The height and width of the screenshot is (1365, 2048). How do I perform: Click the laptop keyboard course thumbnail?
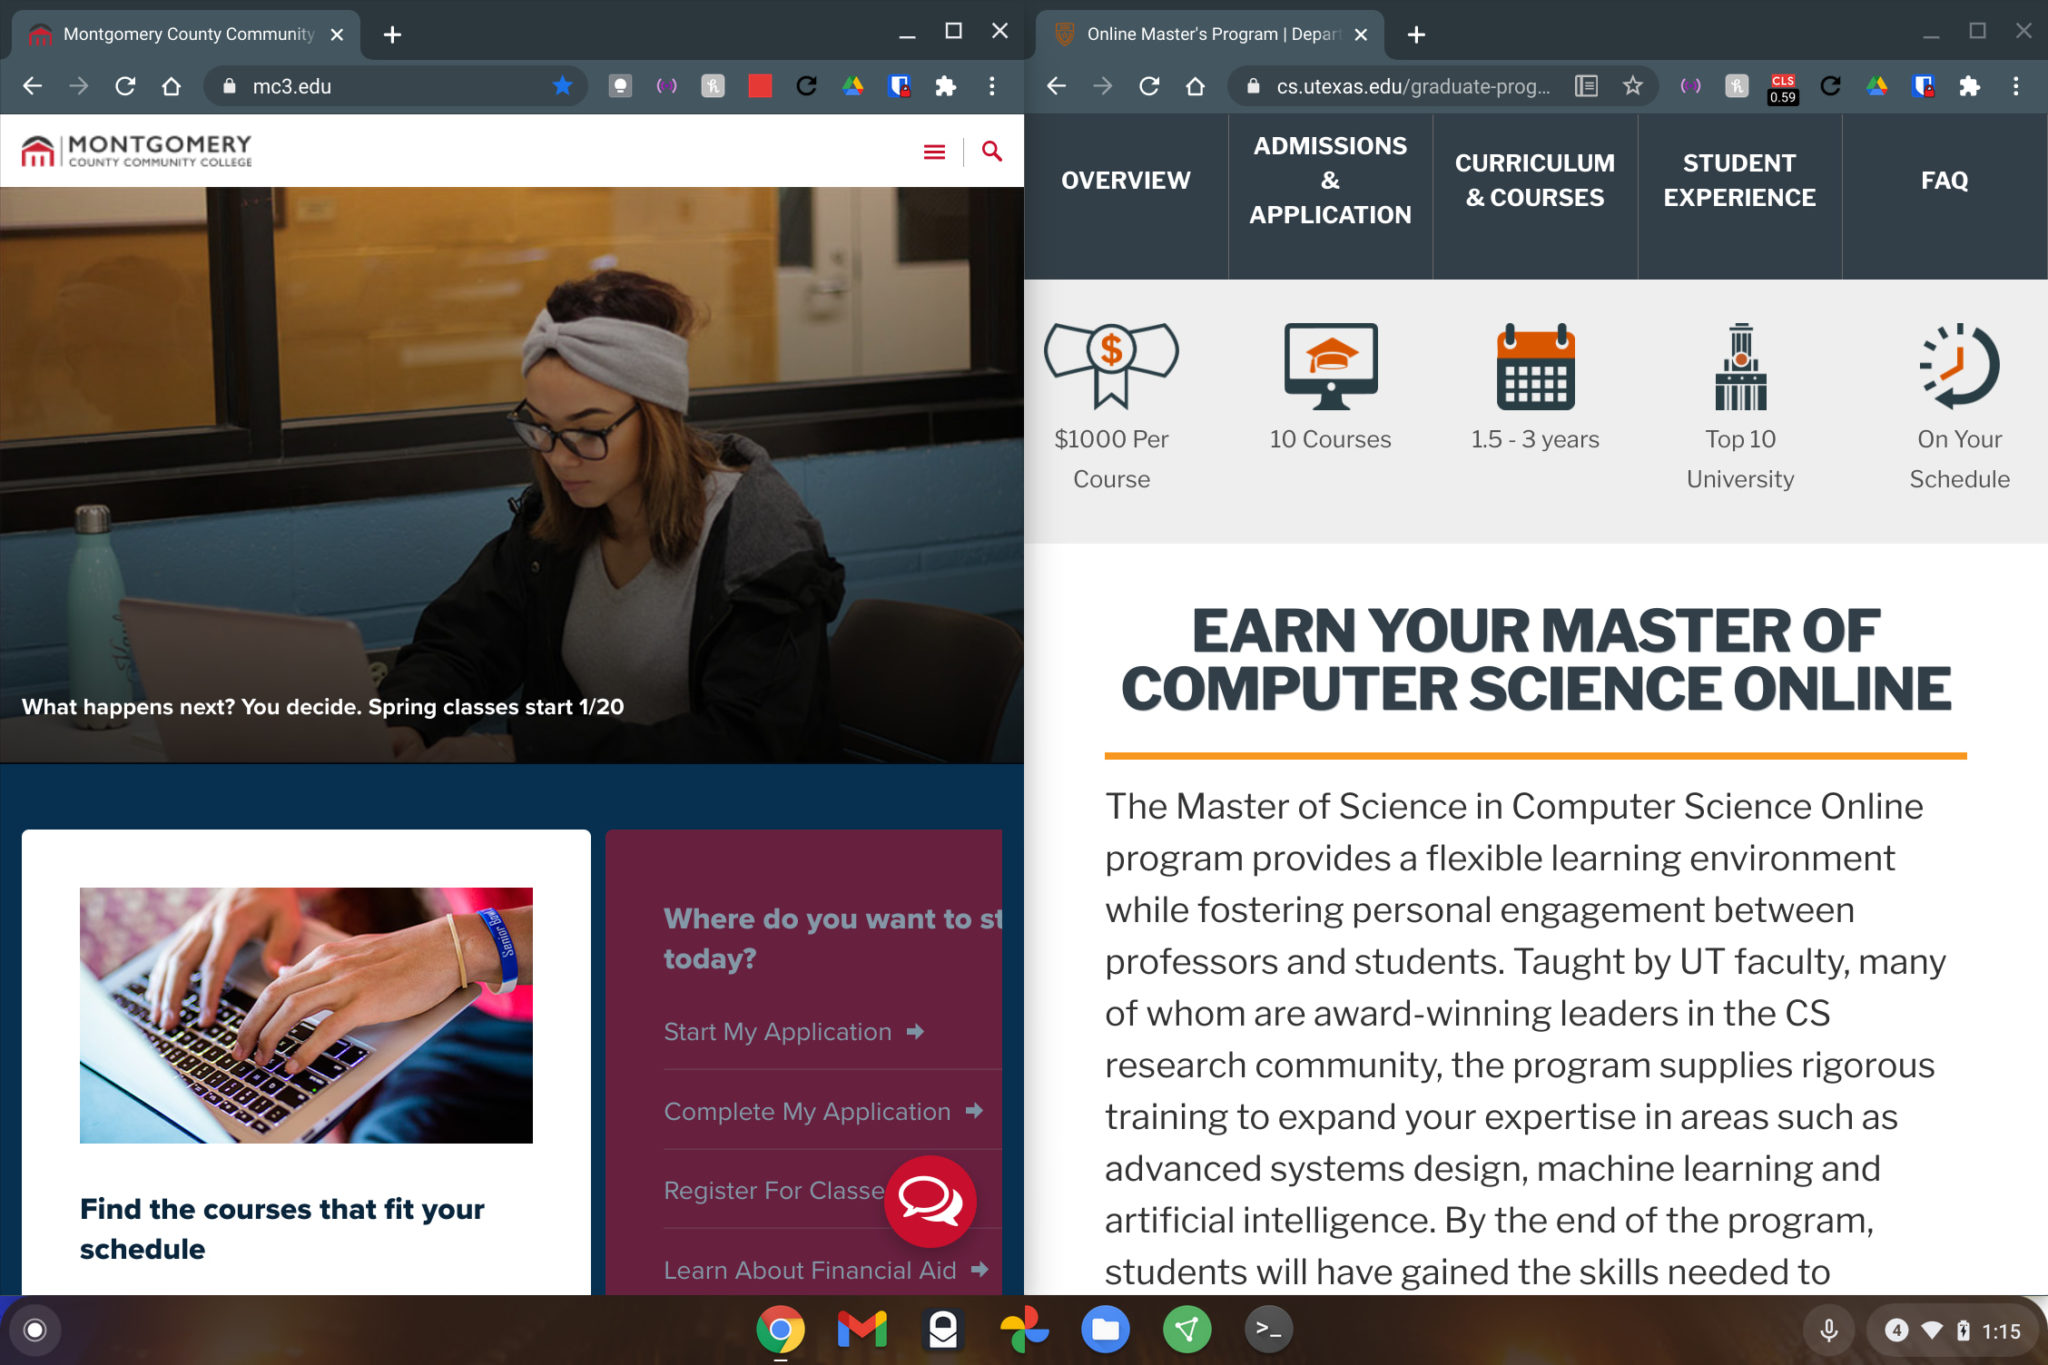(x=306, y=1015)
